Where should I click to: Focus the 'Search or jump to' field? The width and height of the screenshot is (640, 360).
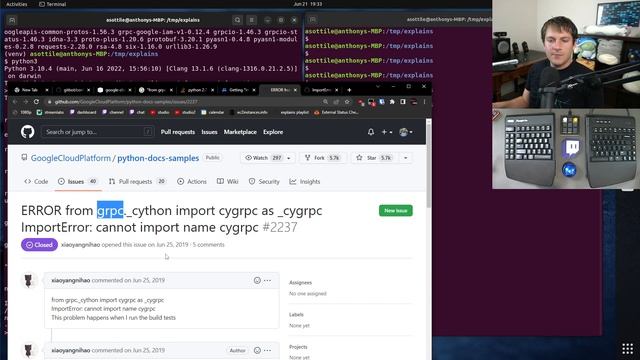pos(98,132)
